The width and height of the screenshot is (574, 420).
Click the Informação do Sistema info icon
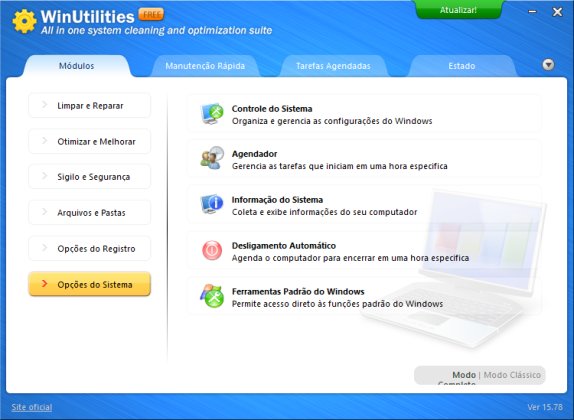pyautogui.click(x=212, y=204)
